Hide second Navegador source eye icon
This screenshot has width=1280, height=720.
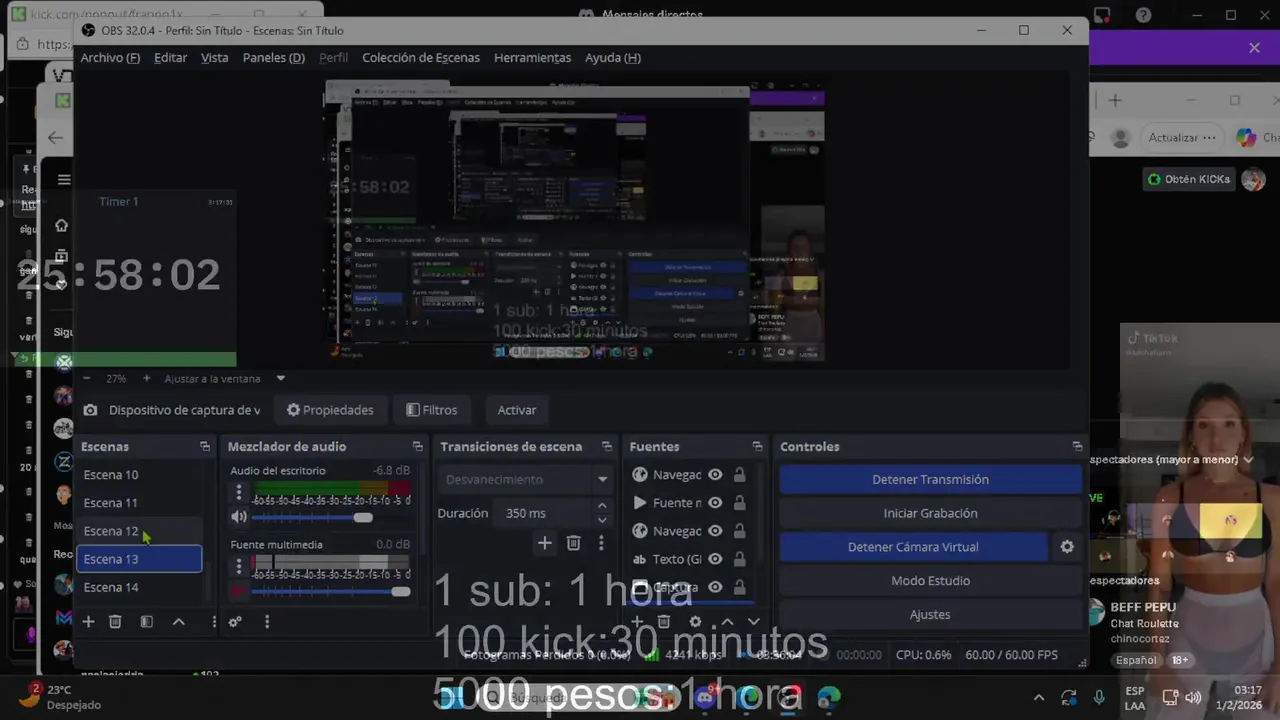715,531
